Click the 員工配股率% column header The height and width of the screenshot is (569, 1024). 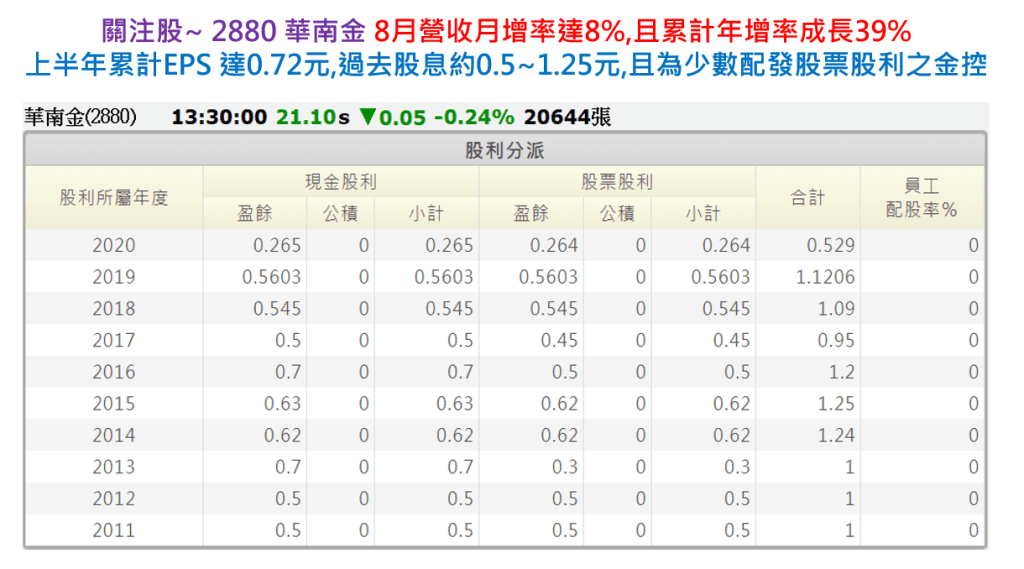(x=922, y=198)
